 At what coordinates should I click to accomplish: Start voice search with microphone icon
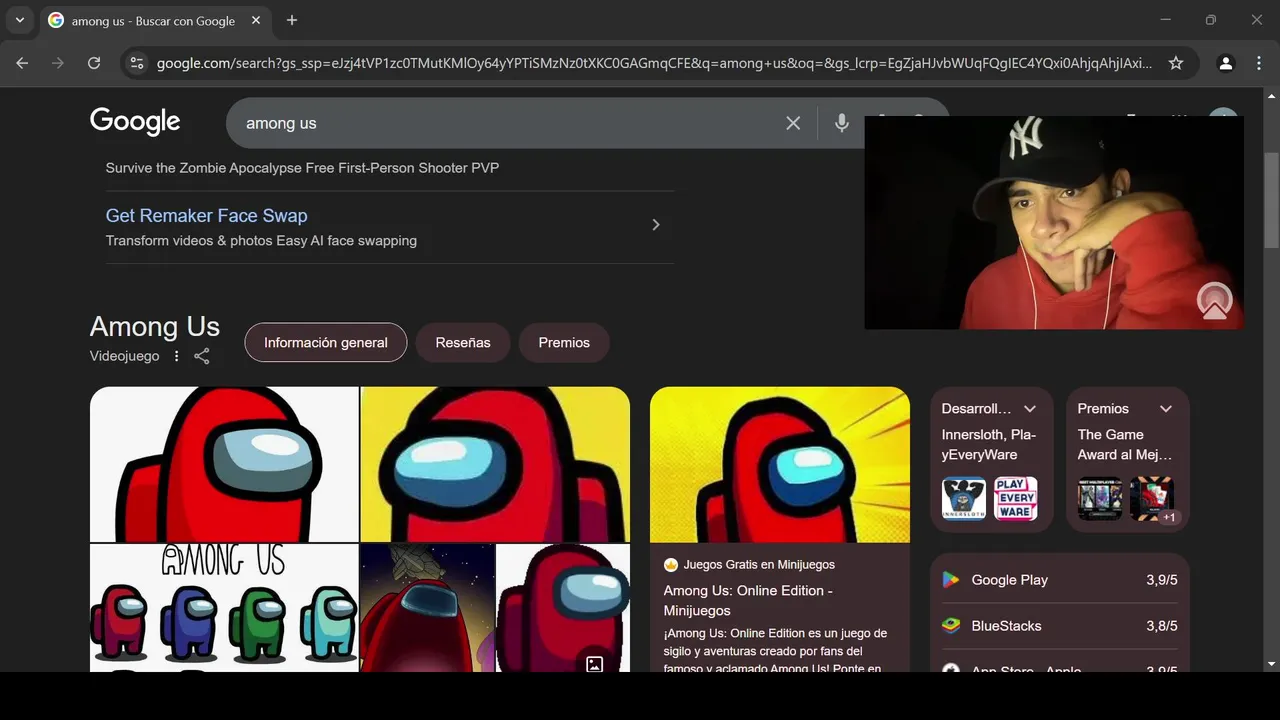[x=842, y=123]
